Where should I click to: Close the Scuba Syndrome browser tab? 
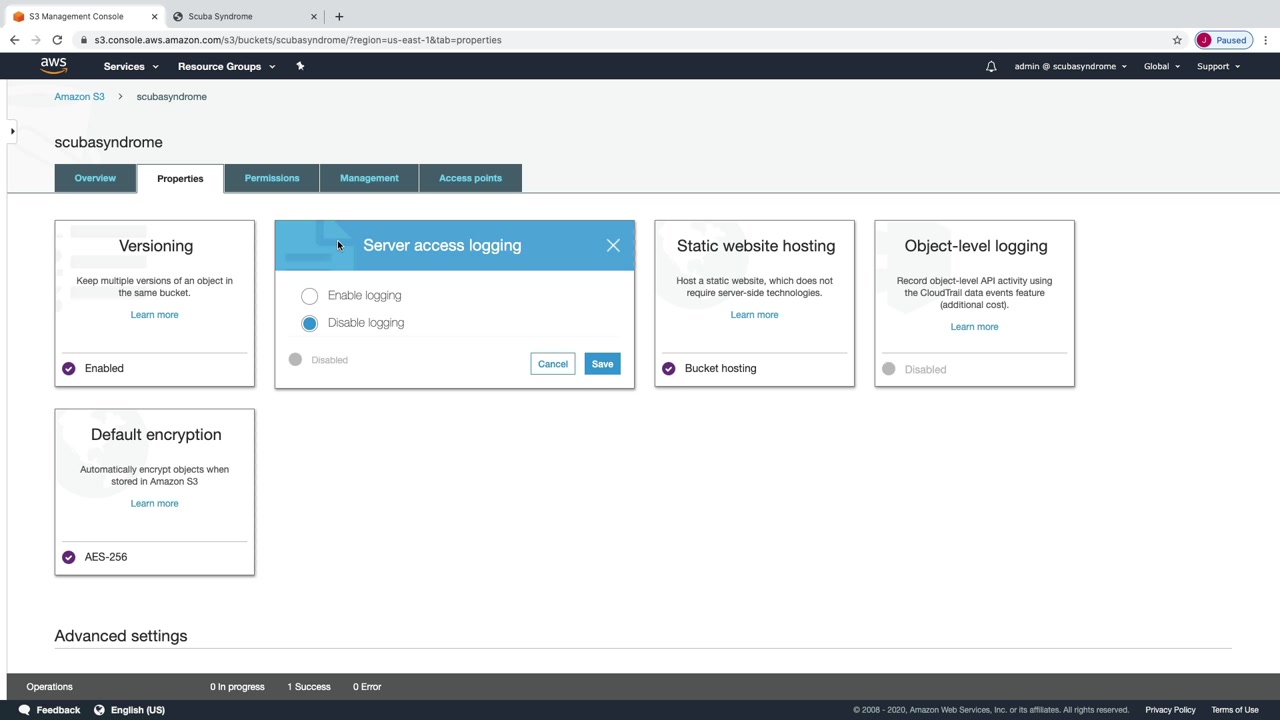pyautogui.click(x=313, y=16)
